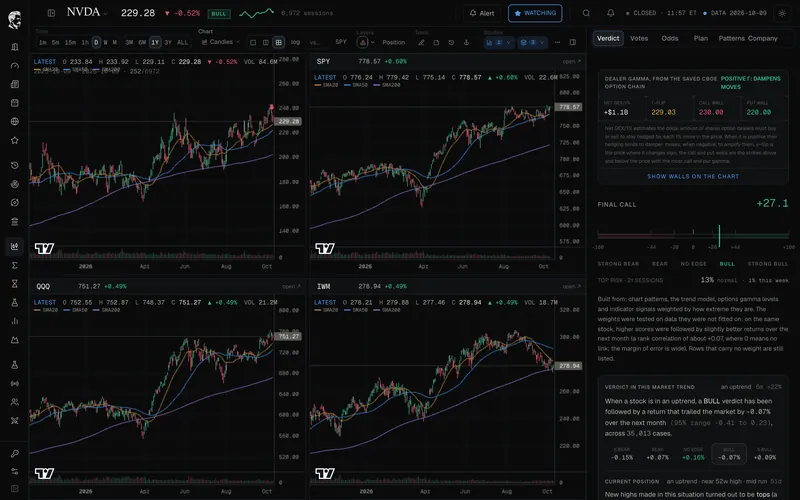Open the globe markets icon in the sidebar

coord(15,121)
